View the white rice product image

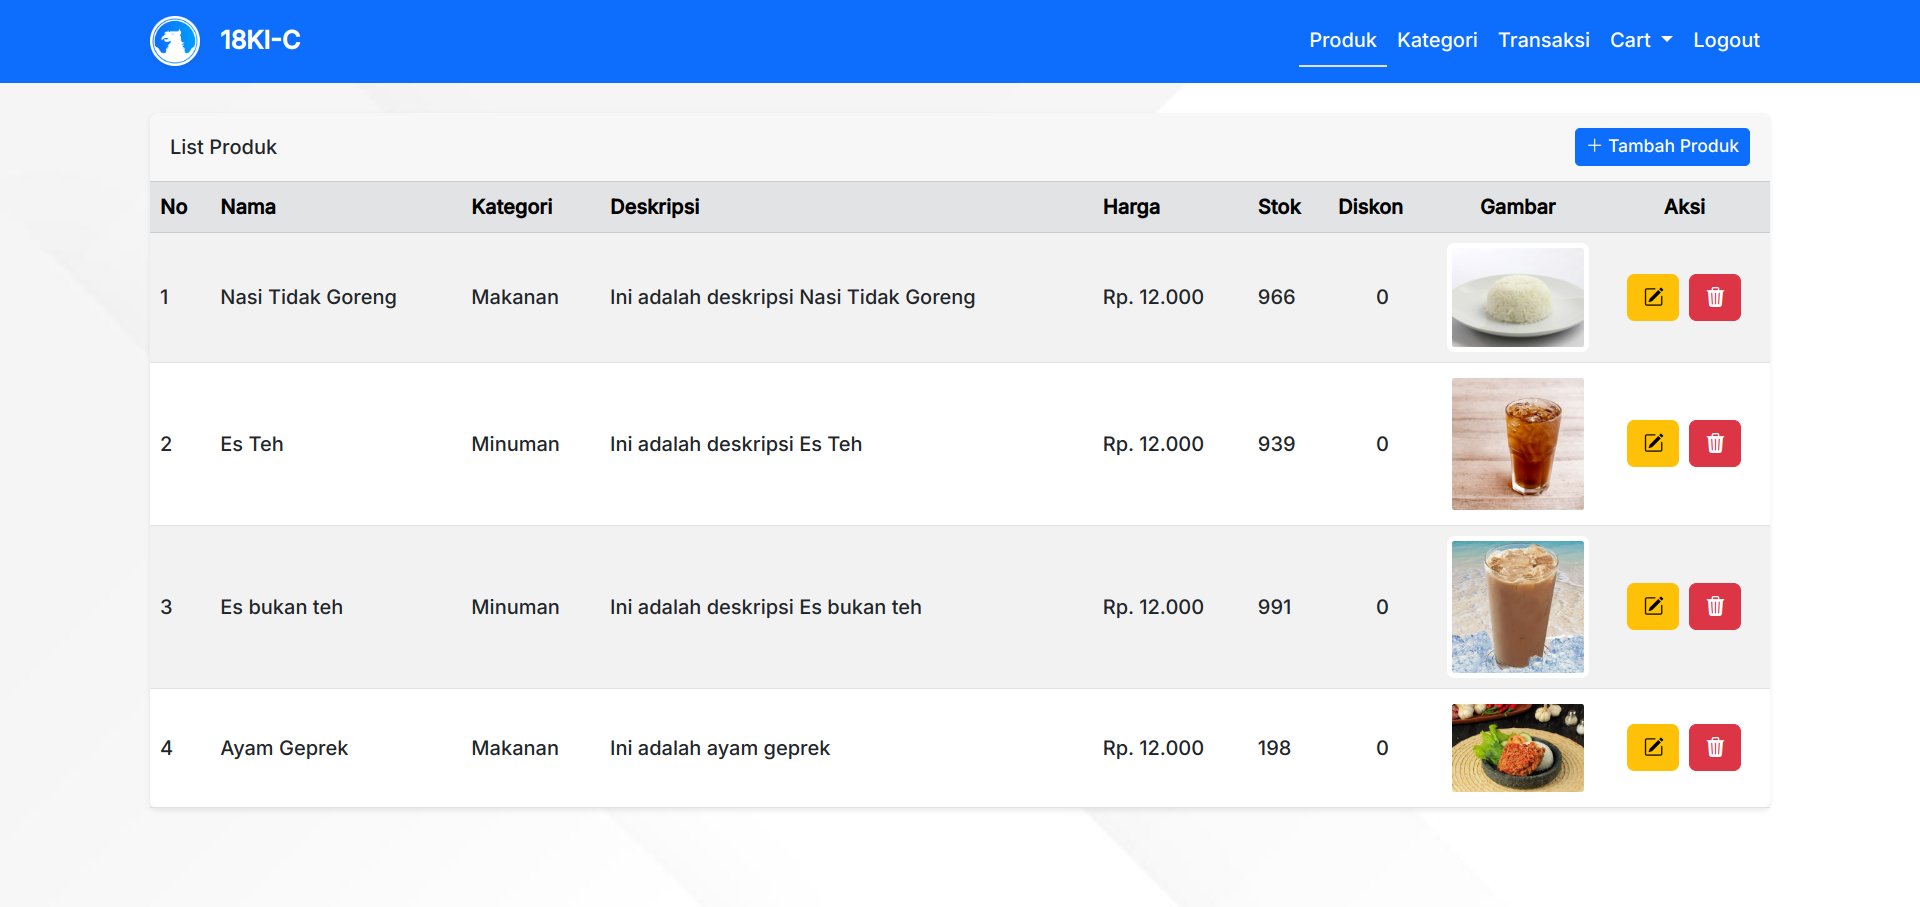tap(1517, 297)
